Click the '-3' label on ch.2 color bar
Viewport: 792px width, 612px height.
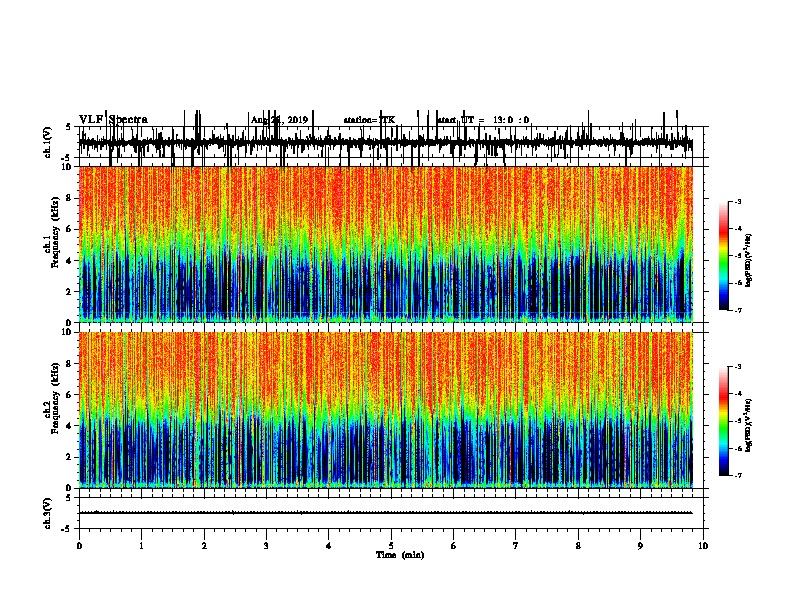click(x=737, y=367)
